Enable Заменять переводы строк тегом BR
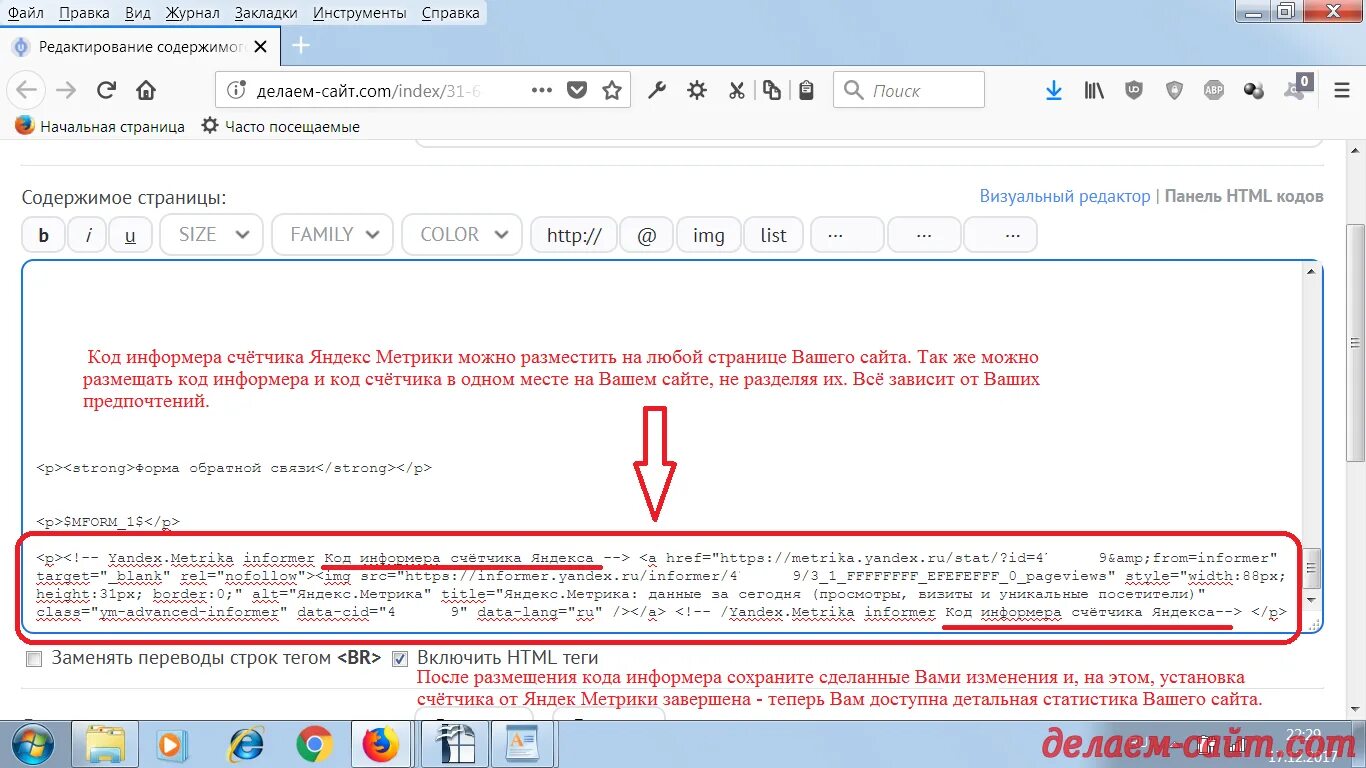The image size is (1366, 768). pyautogui.click(x=35, y=659)
